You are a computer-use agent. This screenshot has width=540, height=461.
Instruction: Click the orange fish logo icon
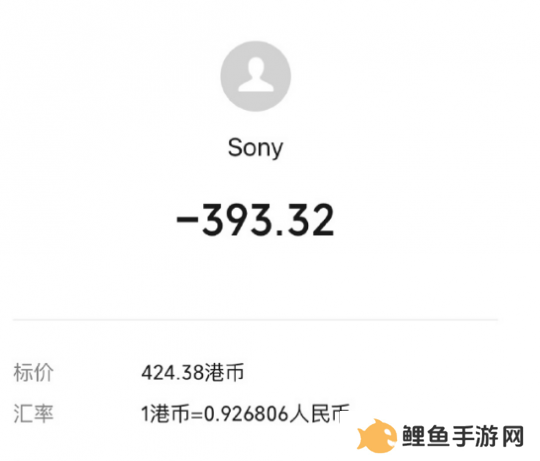[377, 436]
